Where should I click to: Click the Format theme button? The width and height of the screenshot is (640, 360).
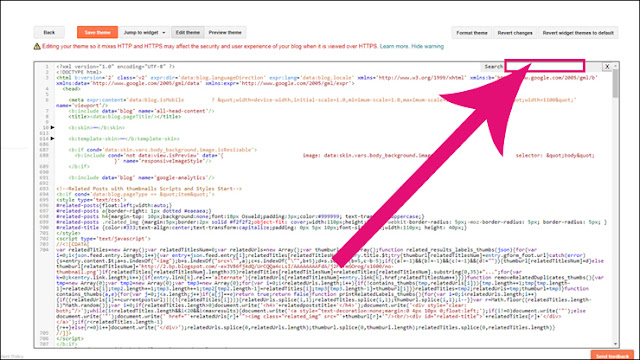(x=472, y=33)
